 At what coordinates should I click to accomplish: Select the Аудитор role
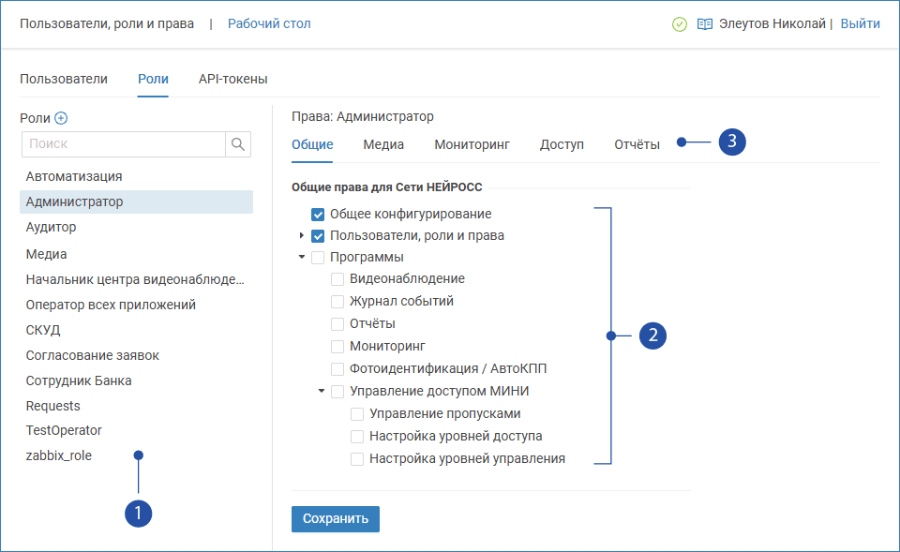[136, 227]
